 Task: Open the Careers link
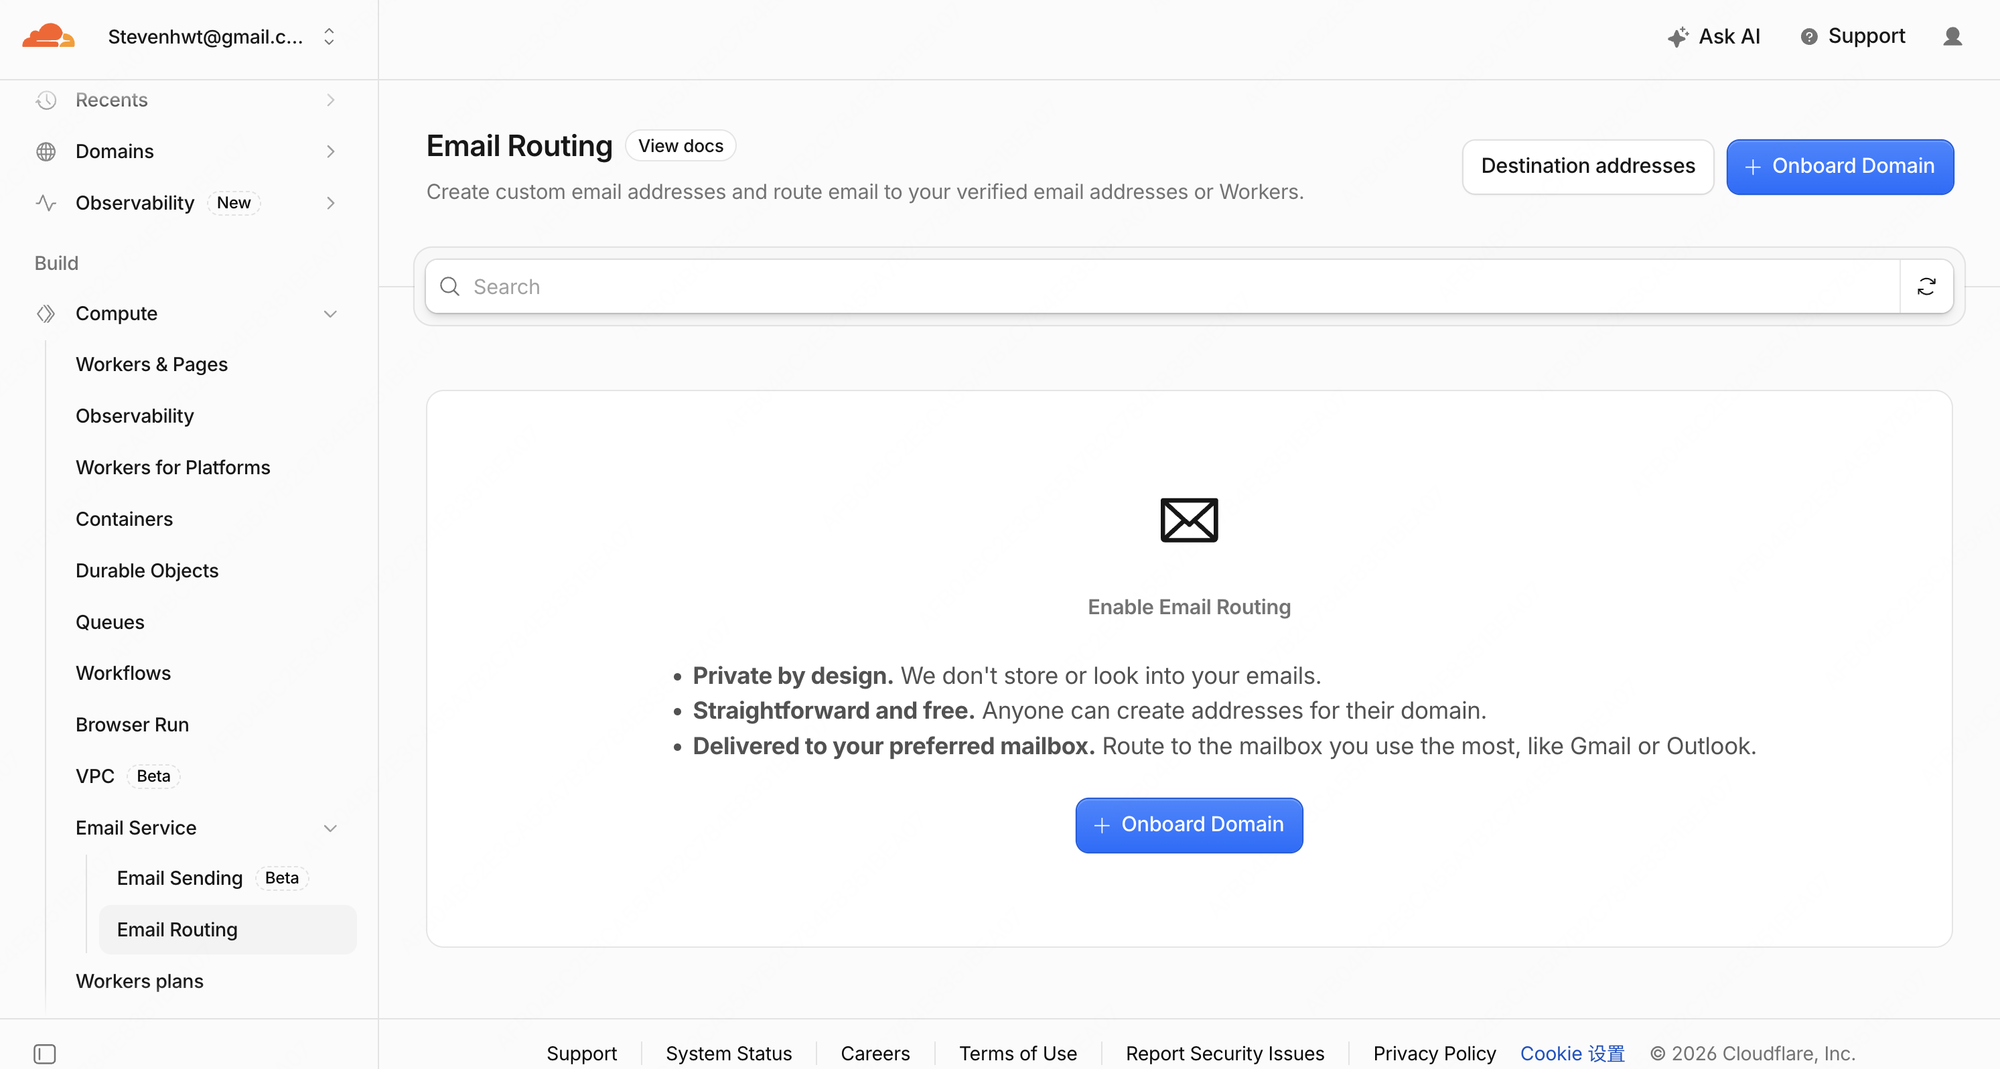tap(875, 1054)
